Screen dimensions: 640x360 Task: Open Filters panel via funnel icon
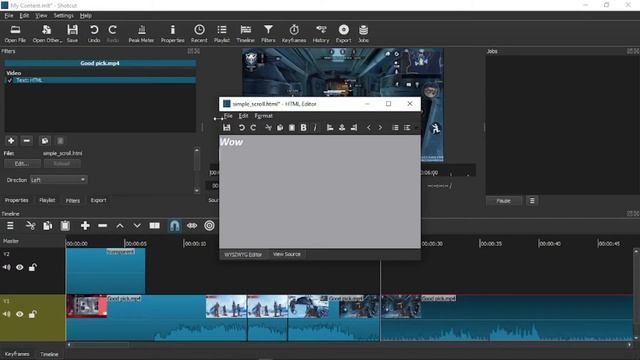tap(268, 33)
